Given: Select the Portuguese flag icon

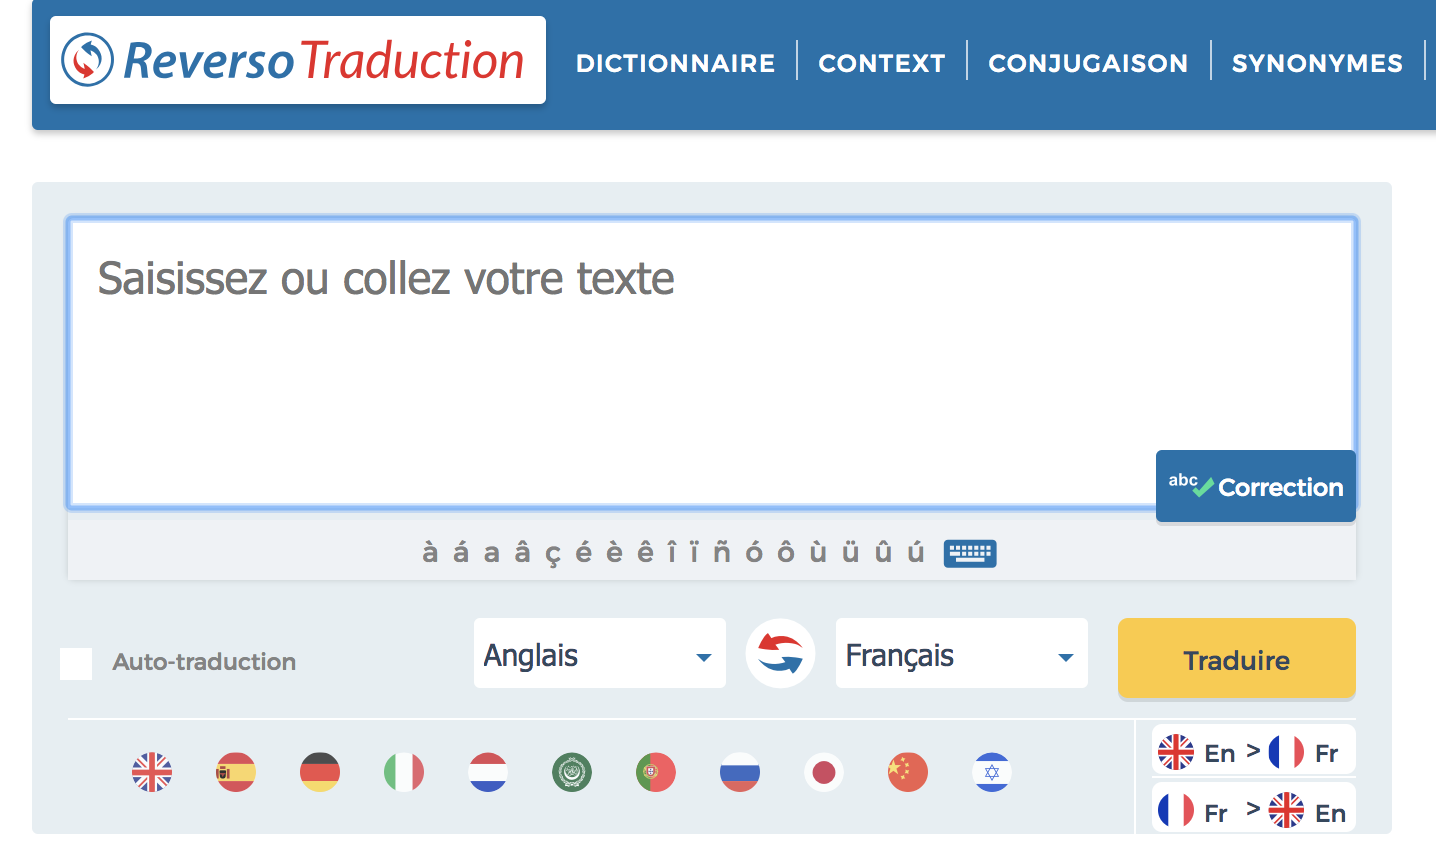Looking at the screenshot, I should (656, 772).
